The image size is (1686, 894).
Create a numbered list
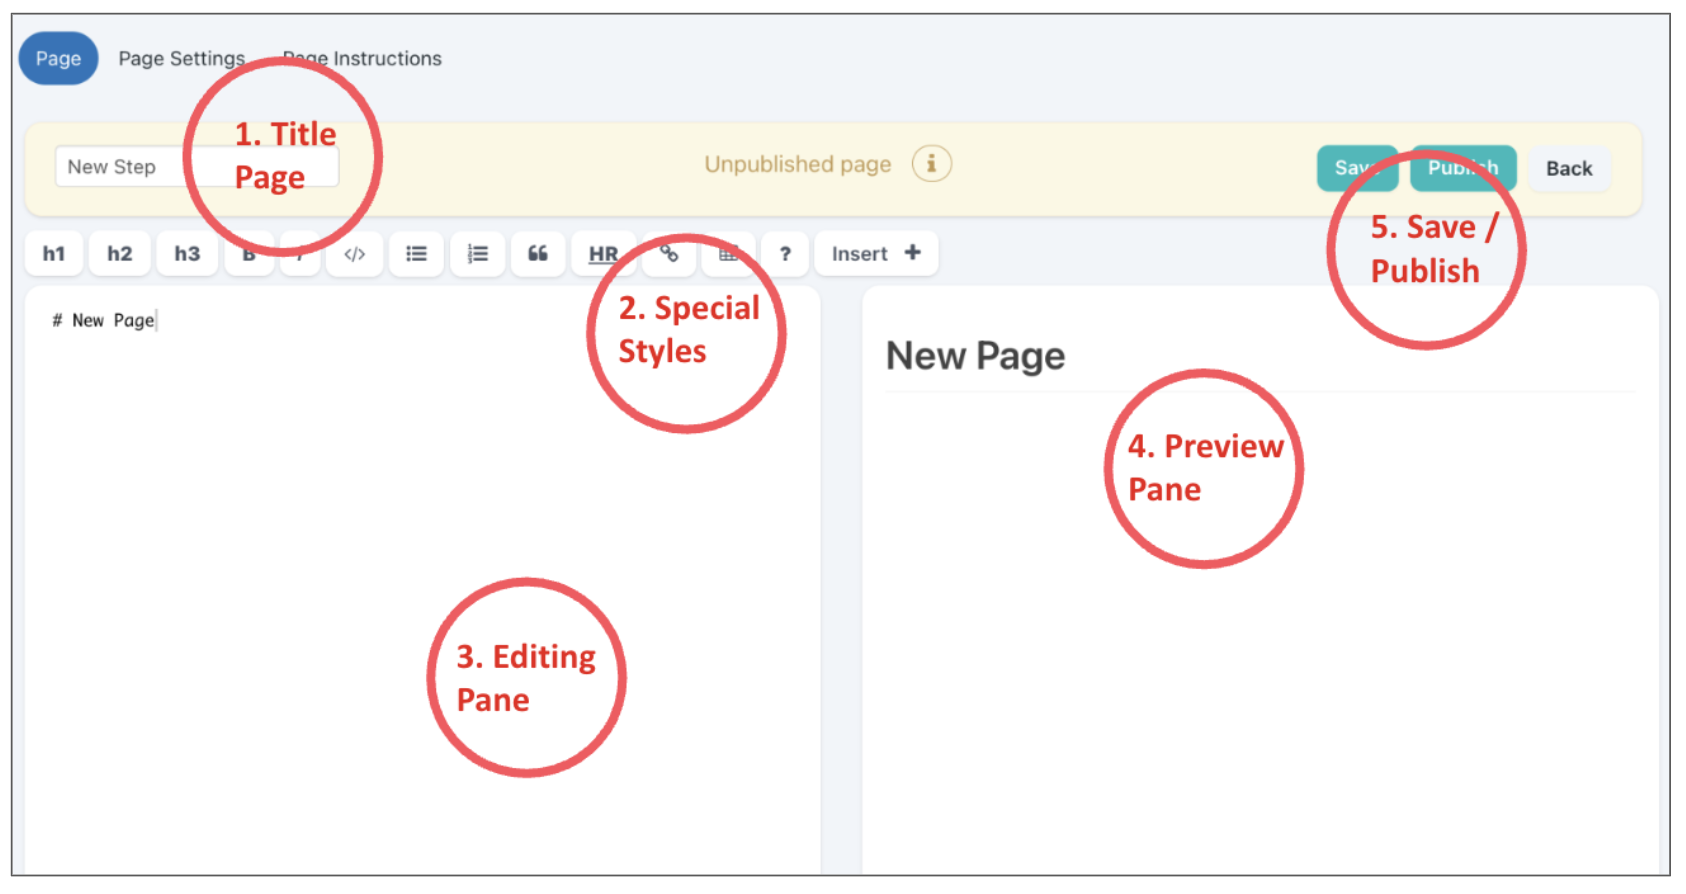pyautogui.click(x=478, y=254)
